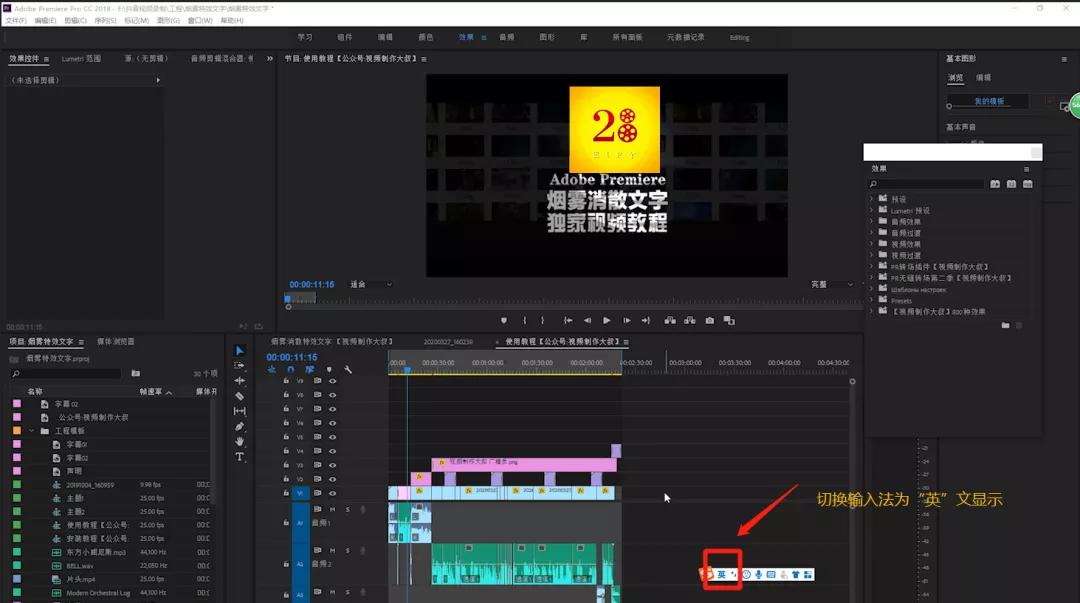Click Go to Out point button
The height and width of the screenshot is (603, 1080).
(646, 320)
